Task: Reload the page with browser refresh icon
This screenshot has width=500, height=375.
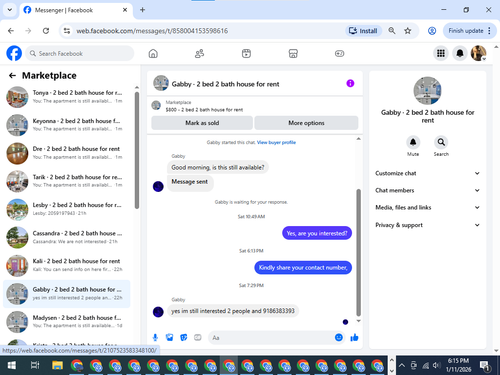Action: coord(46,31)
